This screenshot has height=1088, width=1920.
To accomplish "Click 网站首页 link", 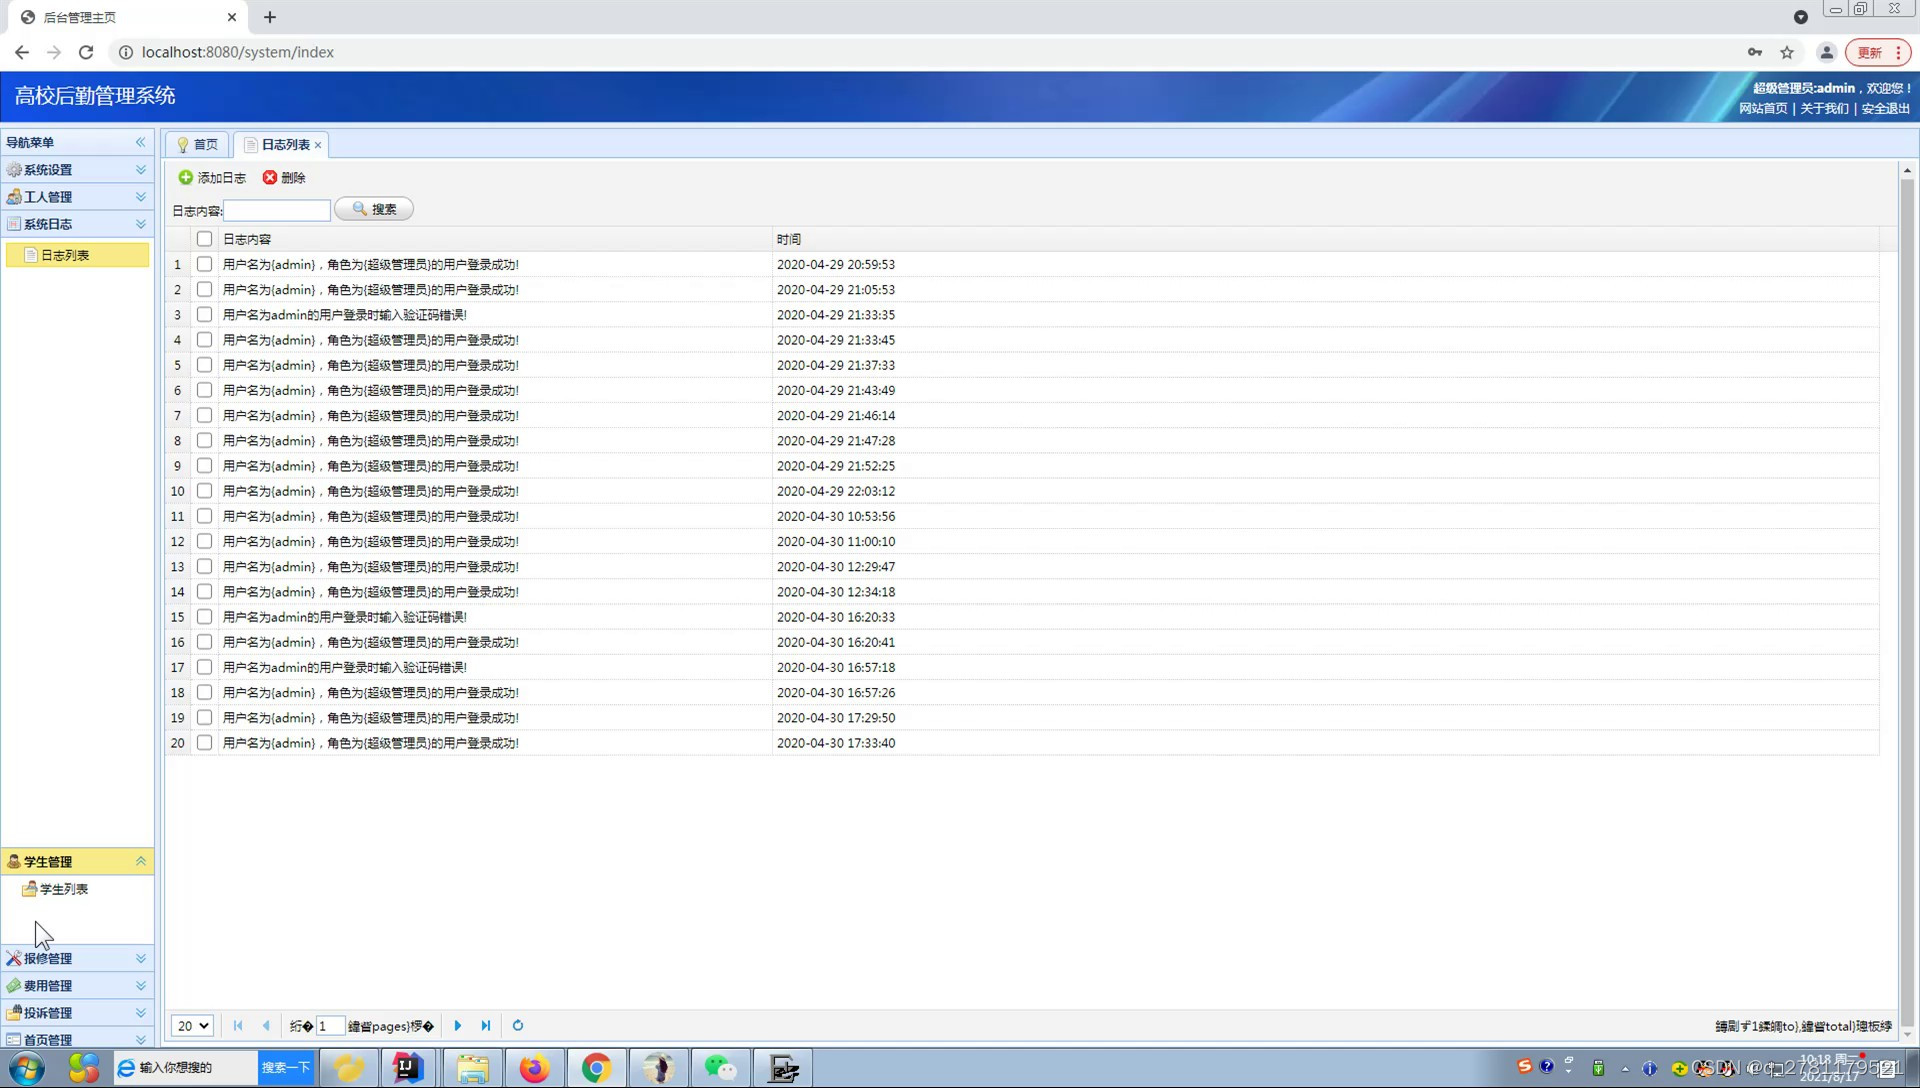I will pyautogui.click(x=1763, y=108).
